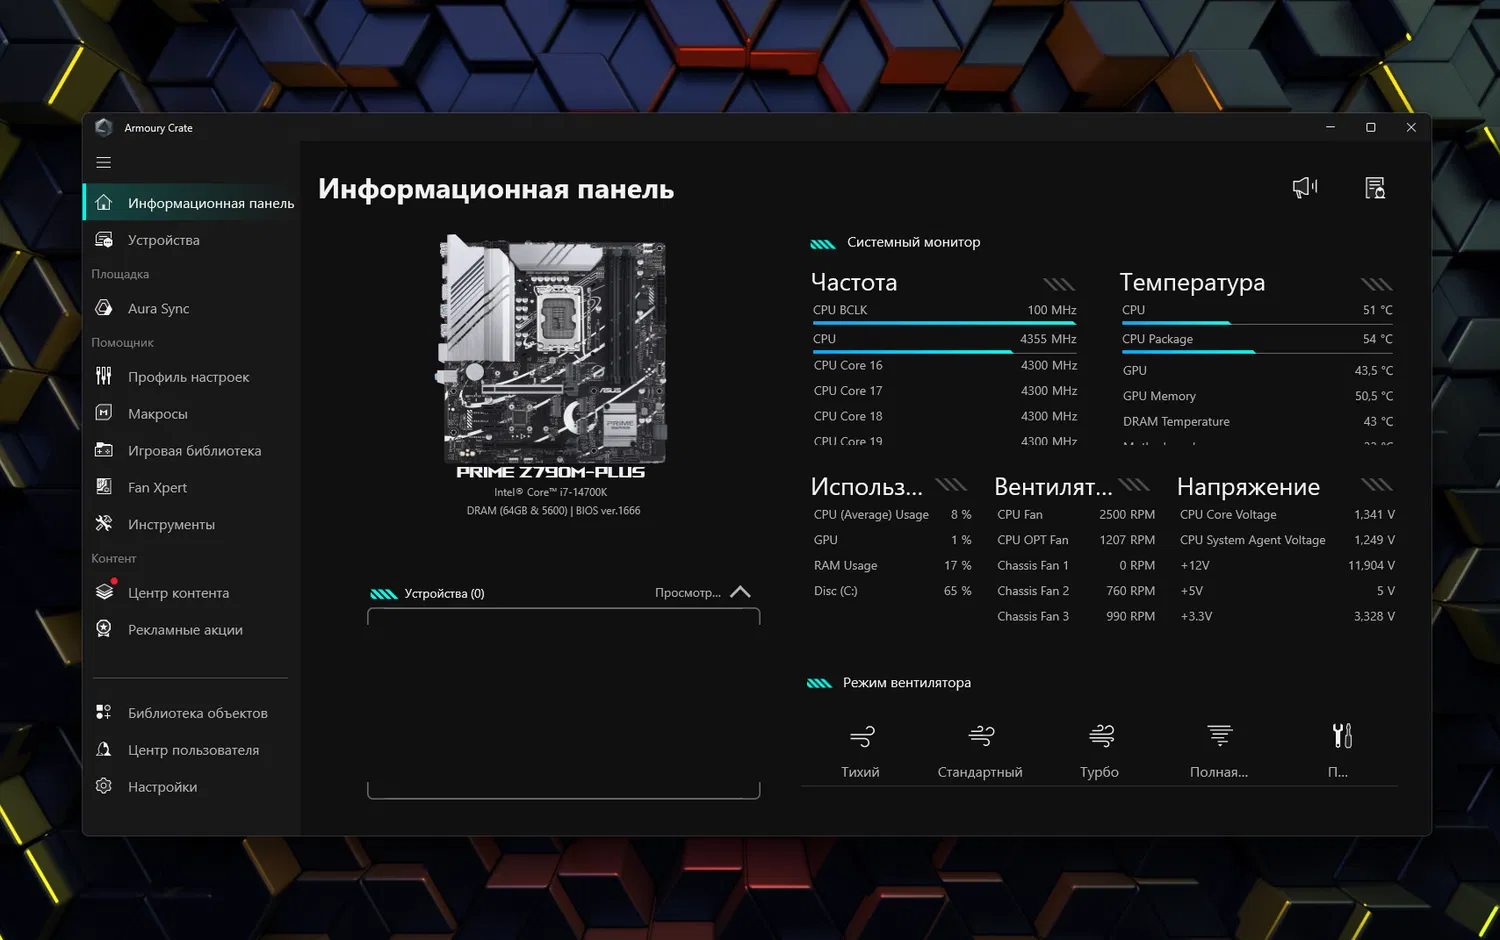The width and height of the screenshot is (1500, 940).
Task: Click the Armoury Crate logo in title bar
Action: [104, 128]
